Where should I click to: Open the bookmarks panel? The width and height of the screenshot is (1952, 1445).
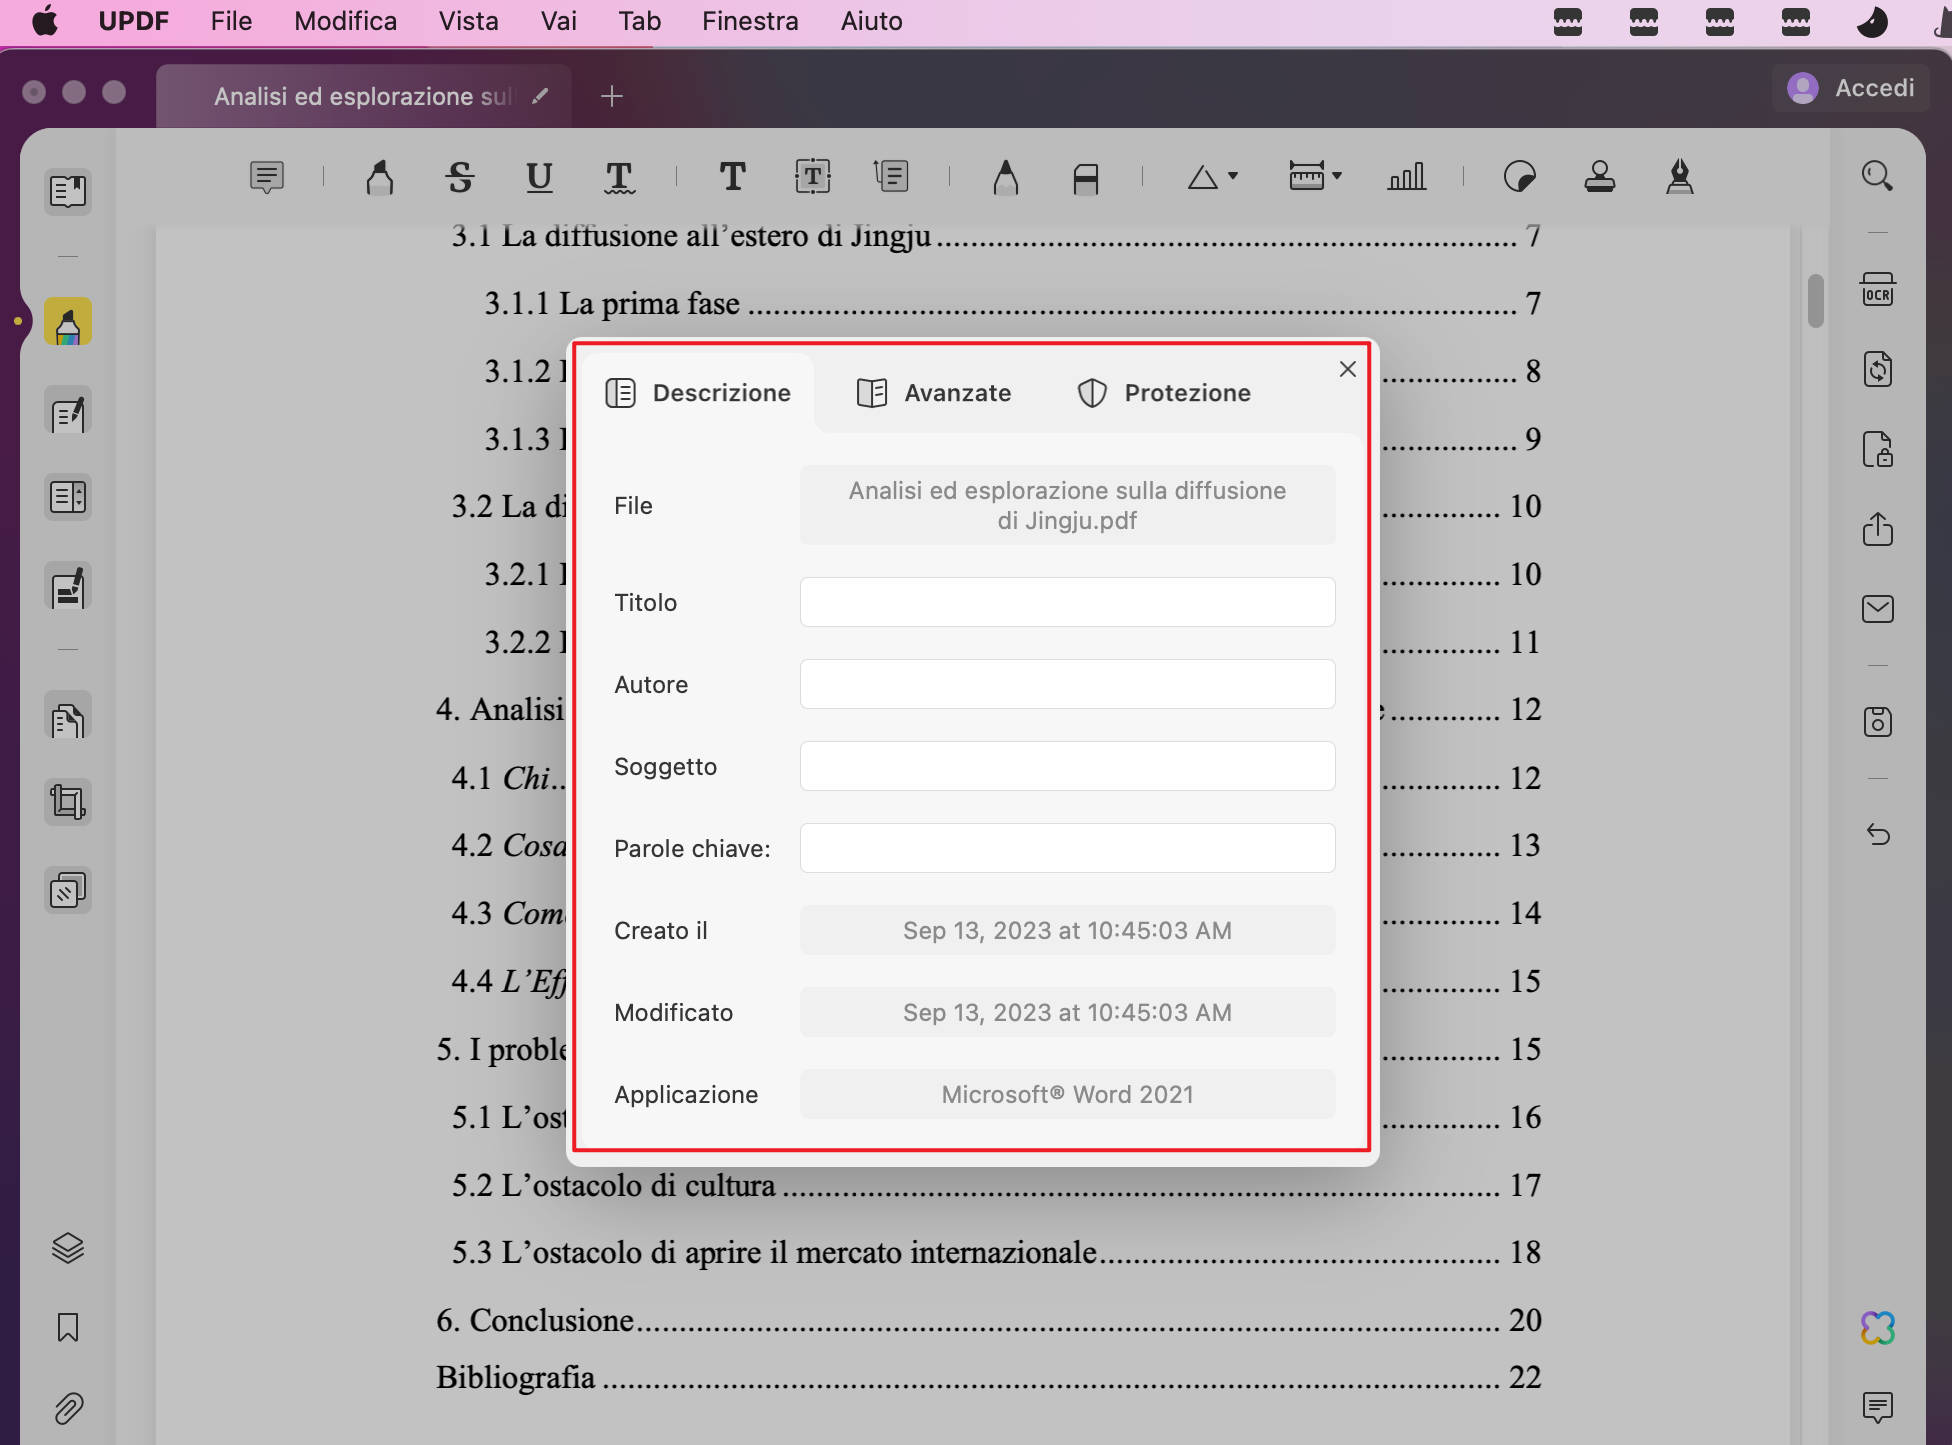[x=68, y=1327]
